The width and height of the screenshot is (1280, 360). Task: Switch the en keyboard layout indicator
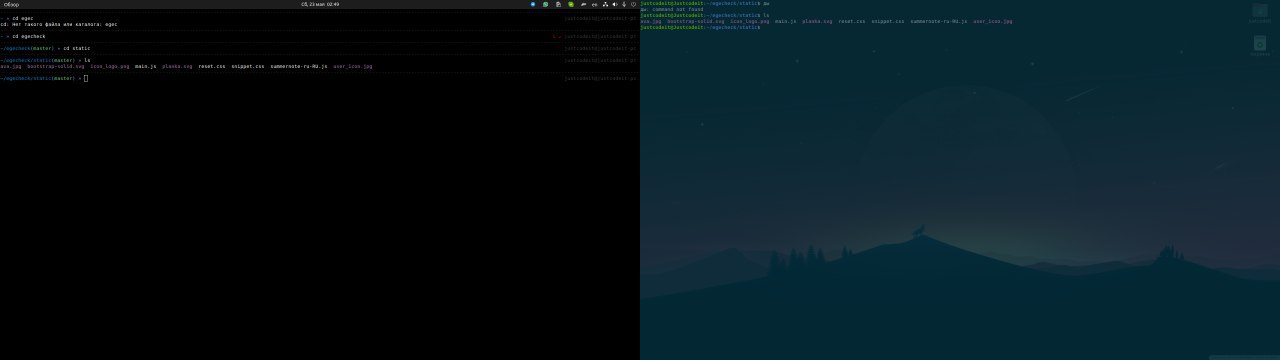tap(594, 4)
